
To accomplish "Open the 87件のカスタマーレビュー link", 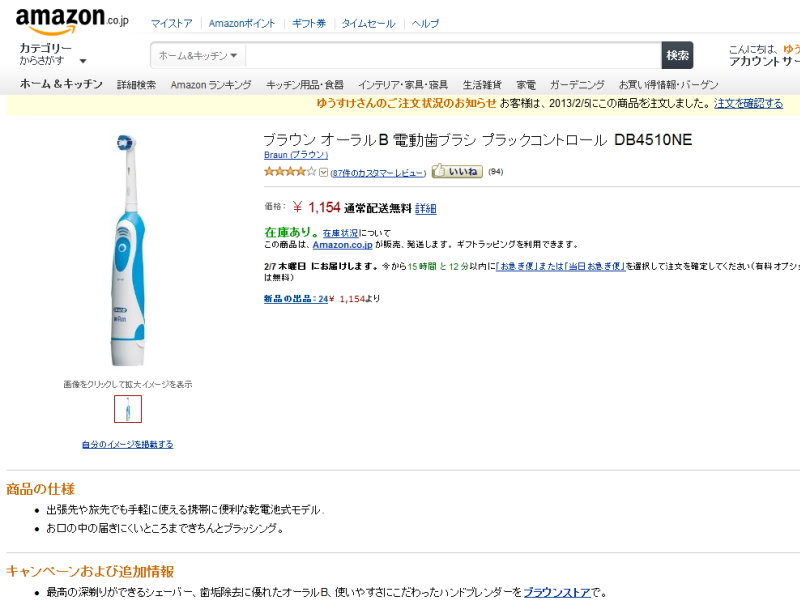I will pos(378,173).
